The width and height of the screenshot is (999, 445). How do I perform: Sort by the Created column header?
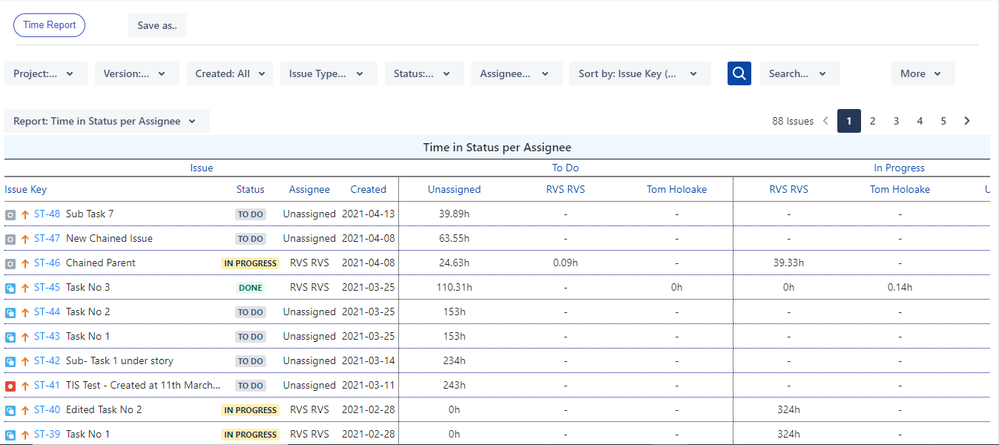(x=368, y=189)
